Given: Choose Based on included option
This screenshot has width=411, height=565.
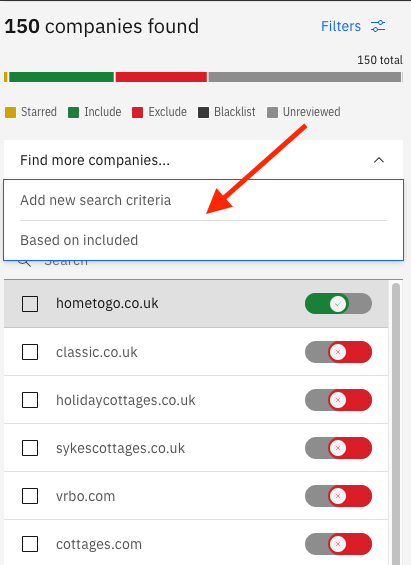Looking at the screenshot, I should click(204, 240).
